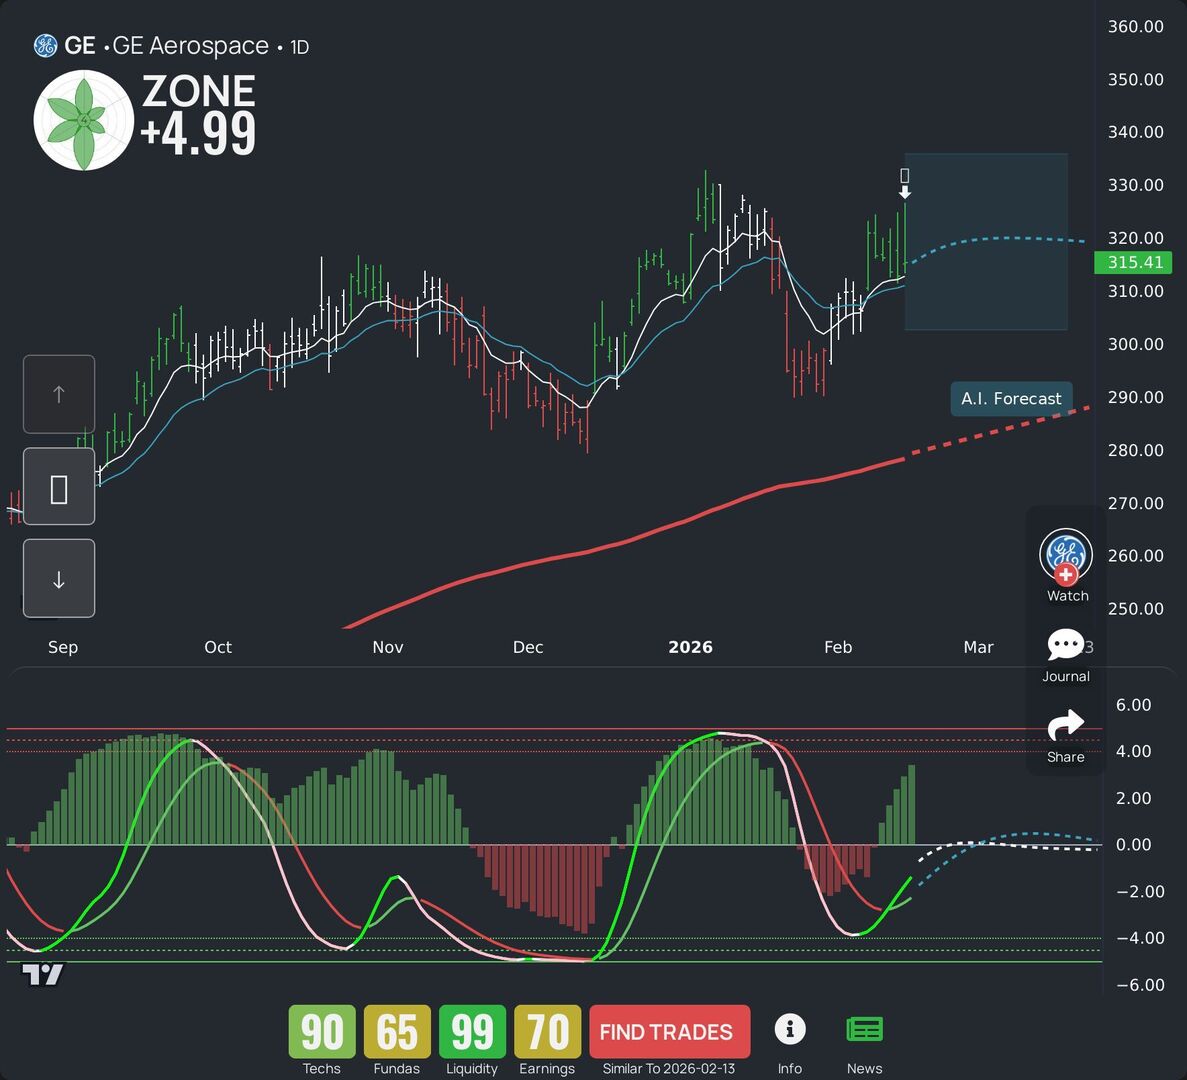Open the News feed icon

tap(865, 1029)
